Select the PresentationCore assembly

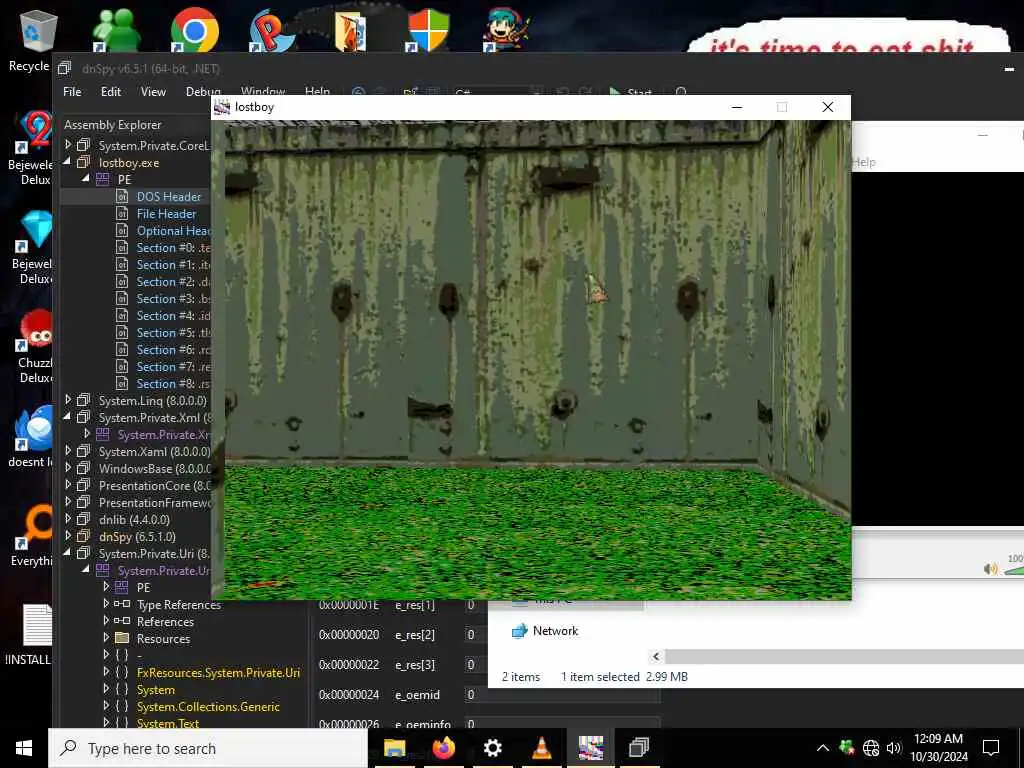(x=155, y=486)
